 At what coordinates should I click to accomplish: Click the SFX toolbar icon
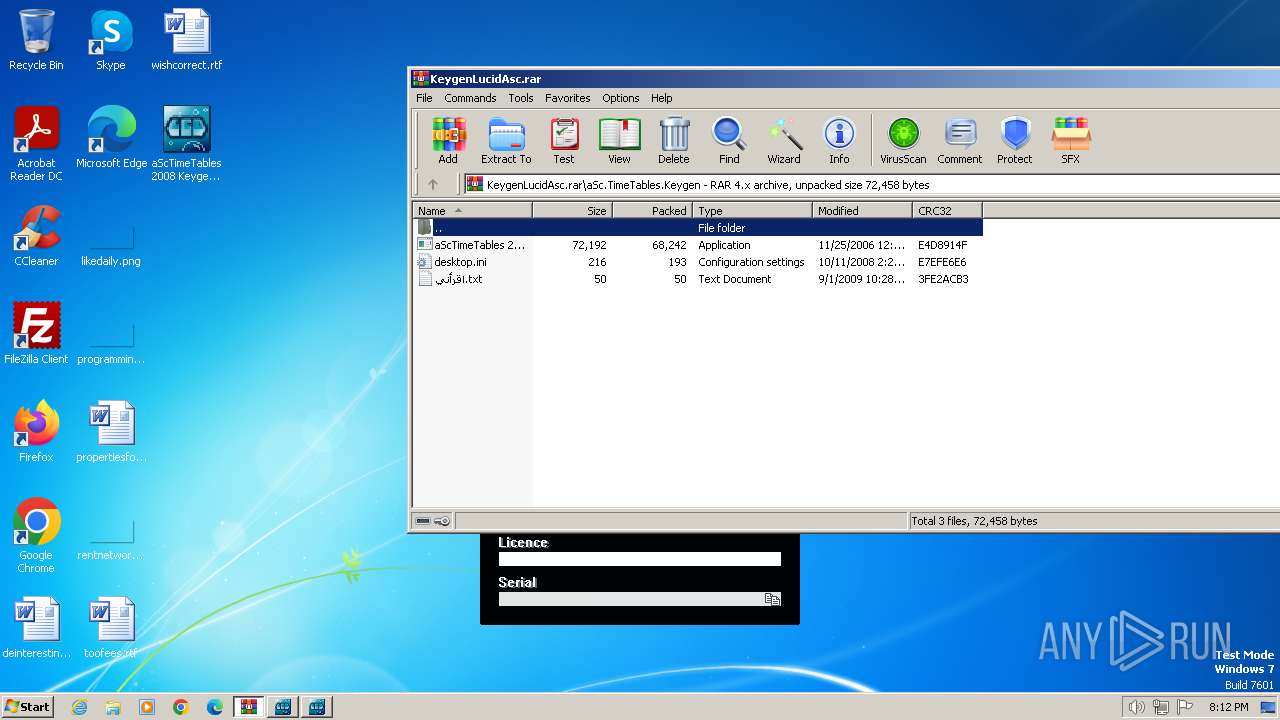[x=1070, y=140]
